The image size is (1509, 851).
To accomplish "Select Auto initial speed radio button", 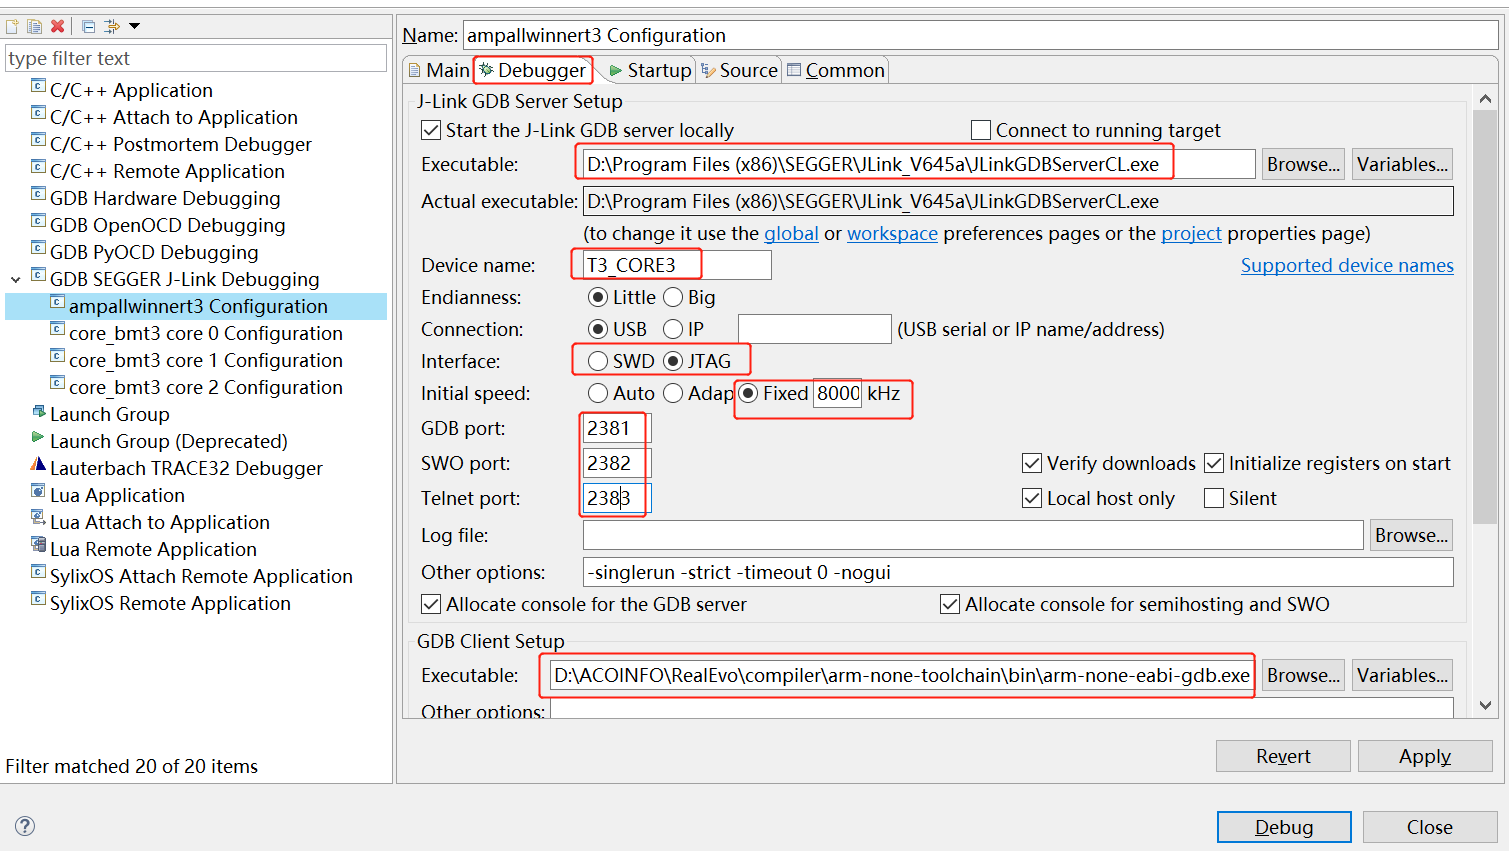I will coord(598,393).
